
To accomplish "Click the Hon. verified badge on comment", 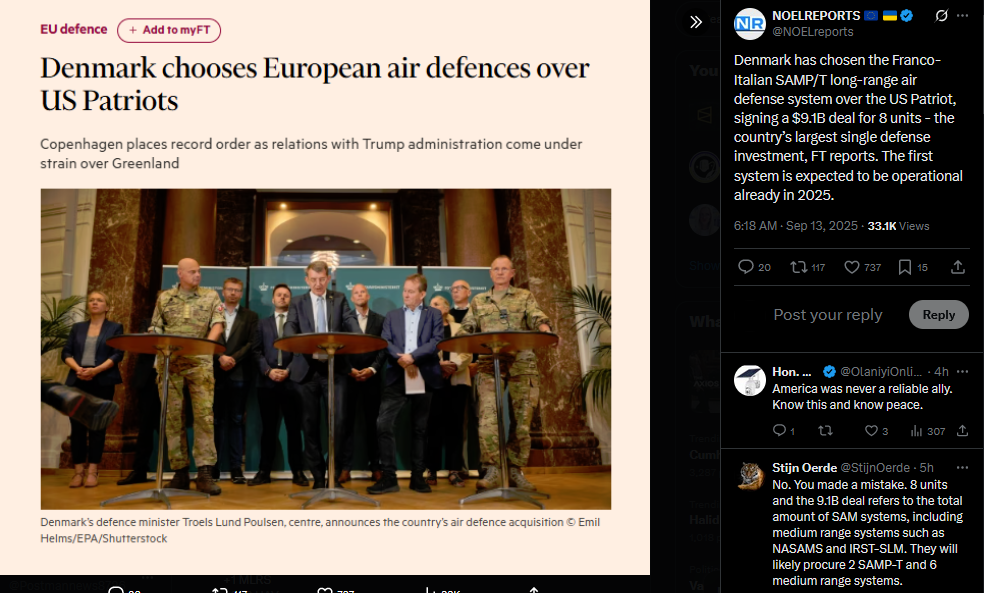I will click(829, 371).
